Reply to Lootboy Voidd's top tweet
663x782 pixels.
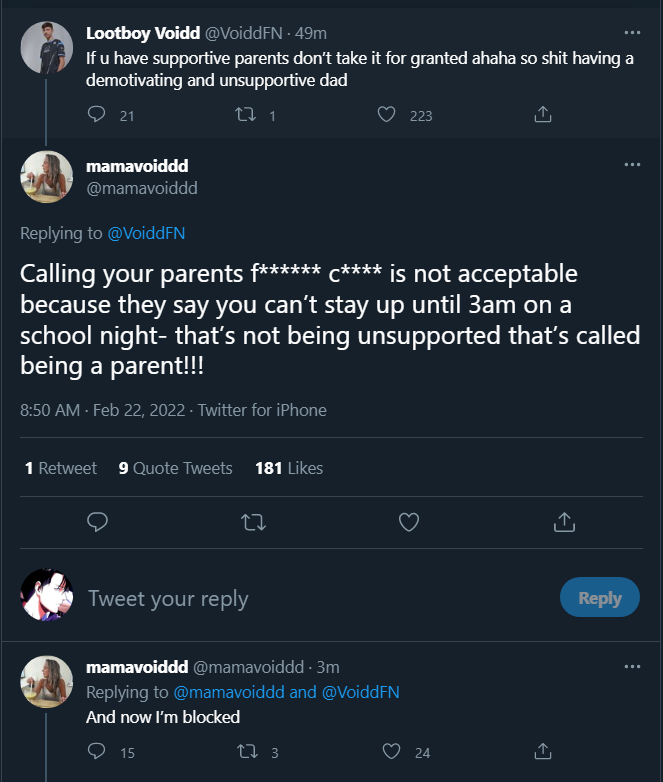(x=97, y=115)
